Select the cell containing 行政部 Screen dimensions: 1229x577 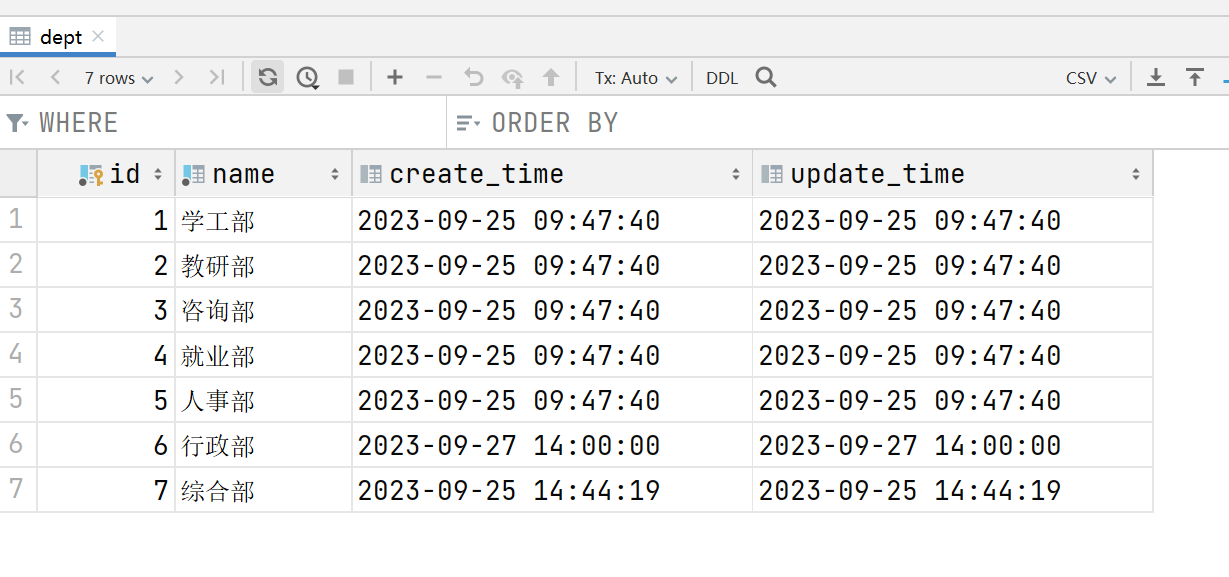click(219, 446)
